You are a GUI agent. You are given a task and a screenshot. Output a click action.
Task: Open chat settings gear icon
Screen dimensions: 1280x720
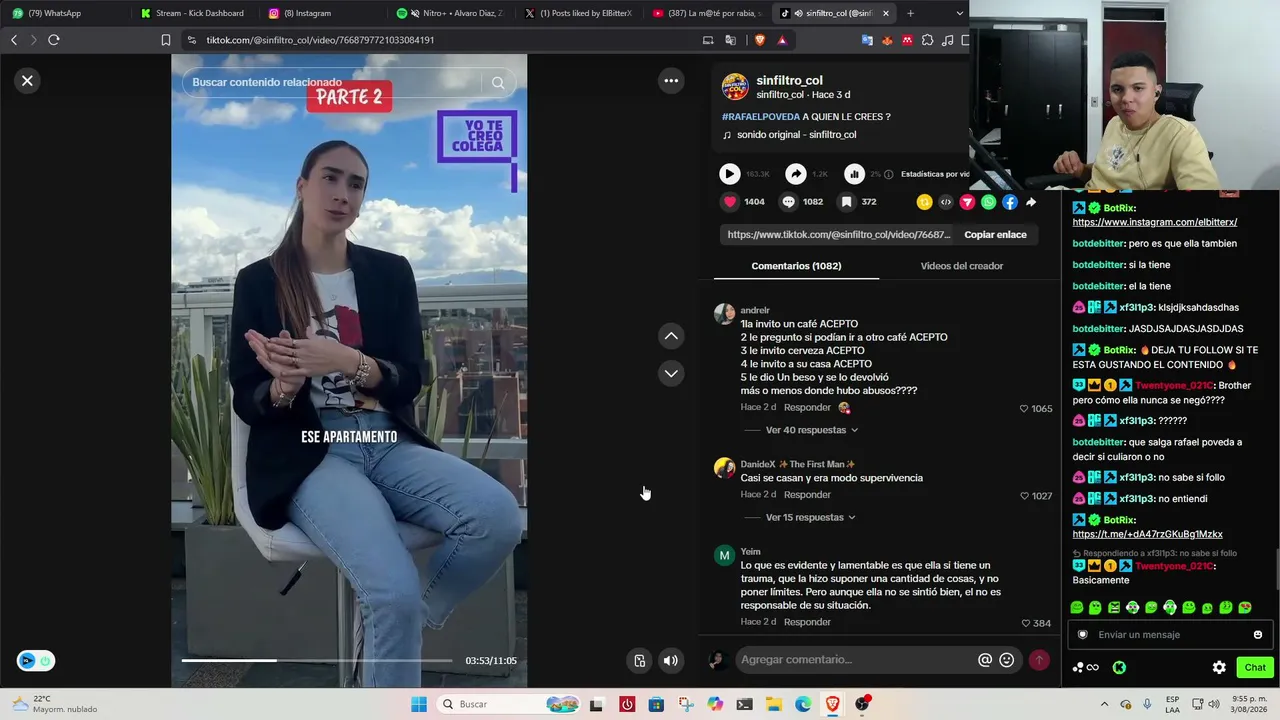click(x=1219, y=667)
